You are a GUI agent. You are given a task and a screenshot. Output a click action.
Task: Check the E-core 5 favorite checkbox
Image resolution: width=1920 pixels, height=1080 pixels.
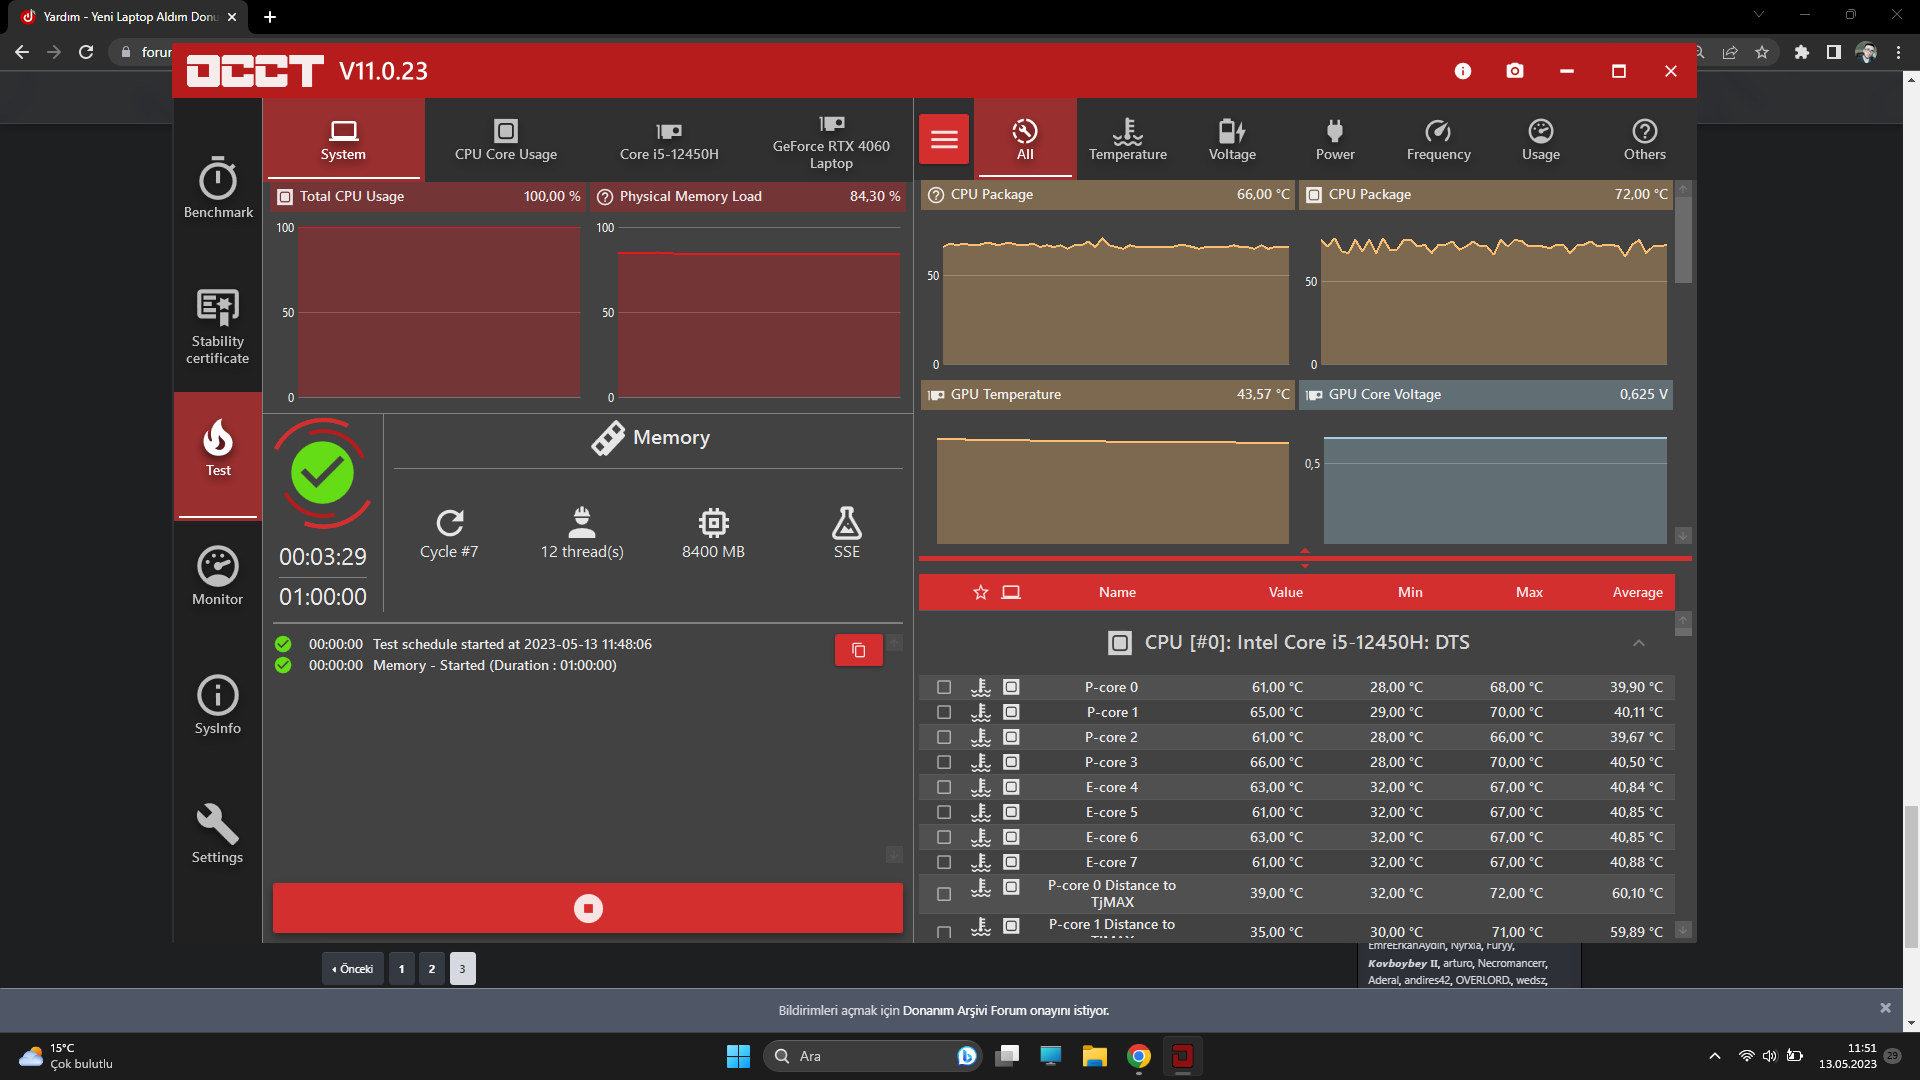point(944,812)
